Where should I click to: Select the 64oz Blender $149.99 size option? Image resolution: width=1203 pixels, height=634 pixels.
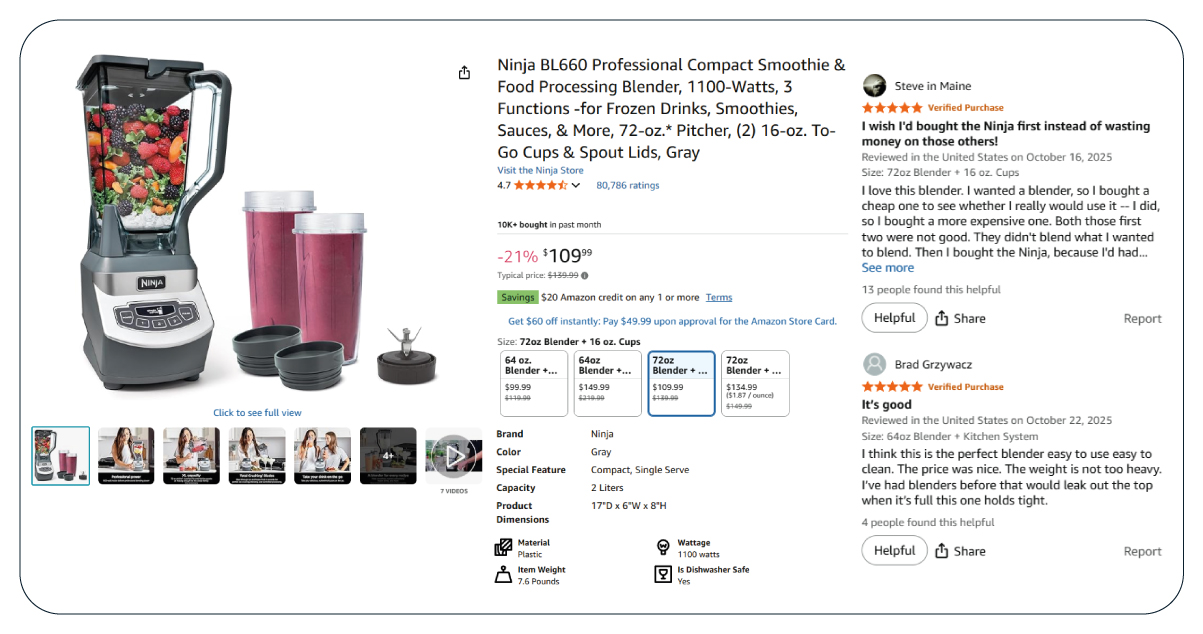click(607, 383)
